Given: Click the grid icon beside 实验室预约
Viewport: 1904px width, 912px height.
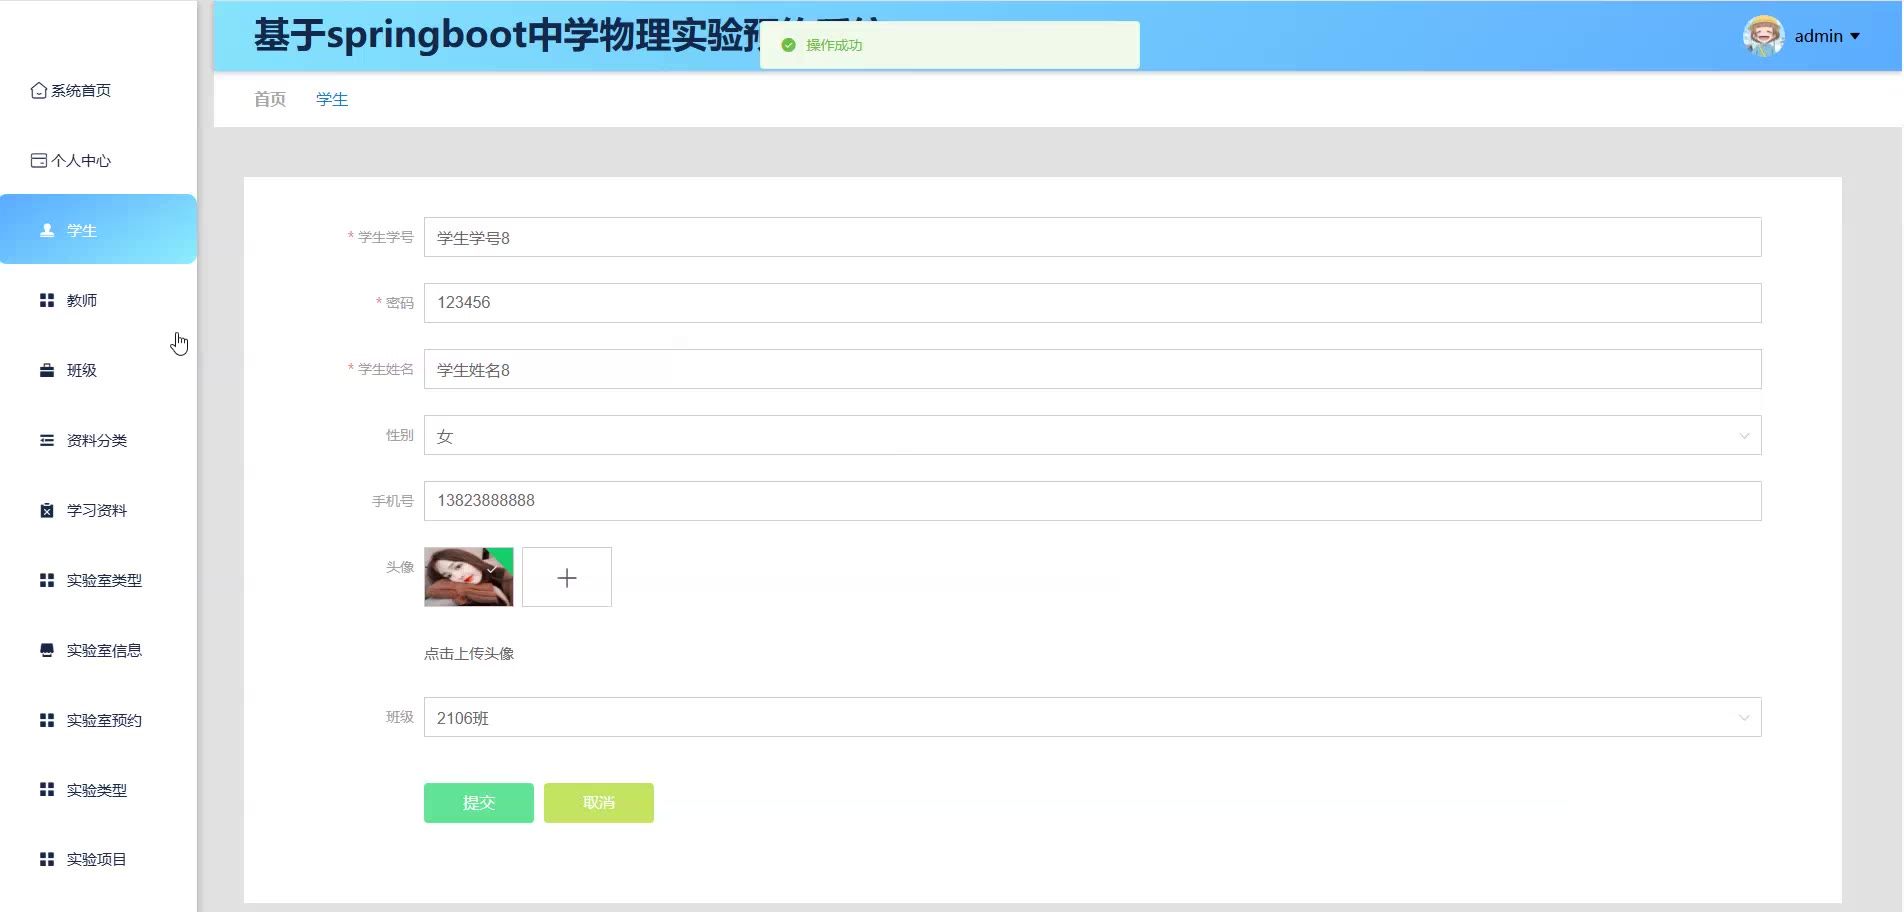Looking at the screenshot, I should click(x=47, y=720).
